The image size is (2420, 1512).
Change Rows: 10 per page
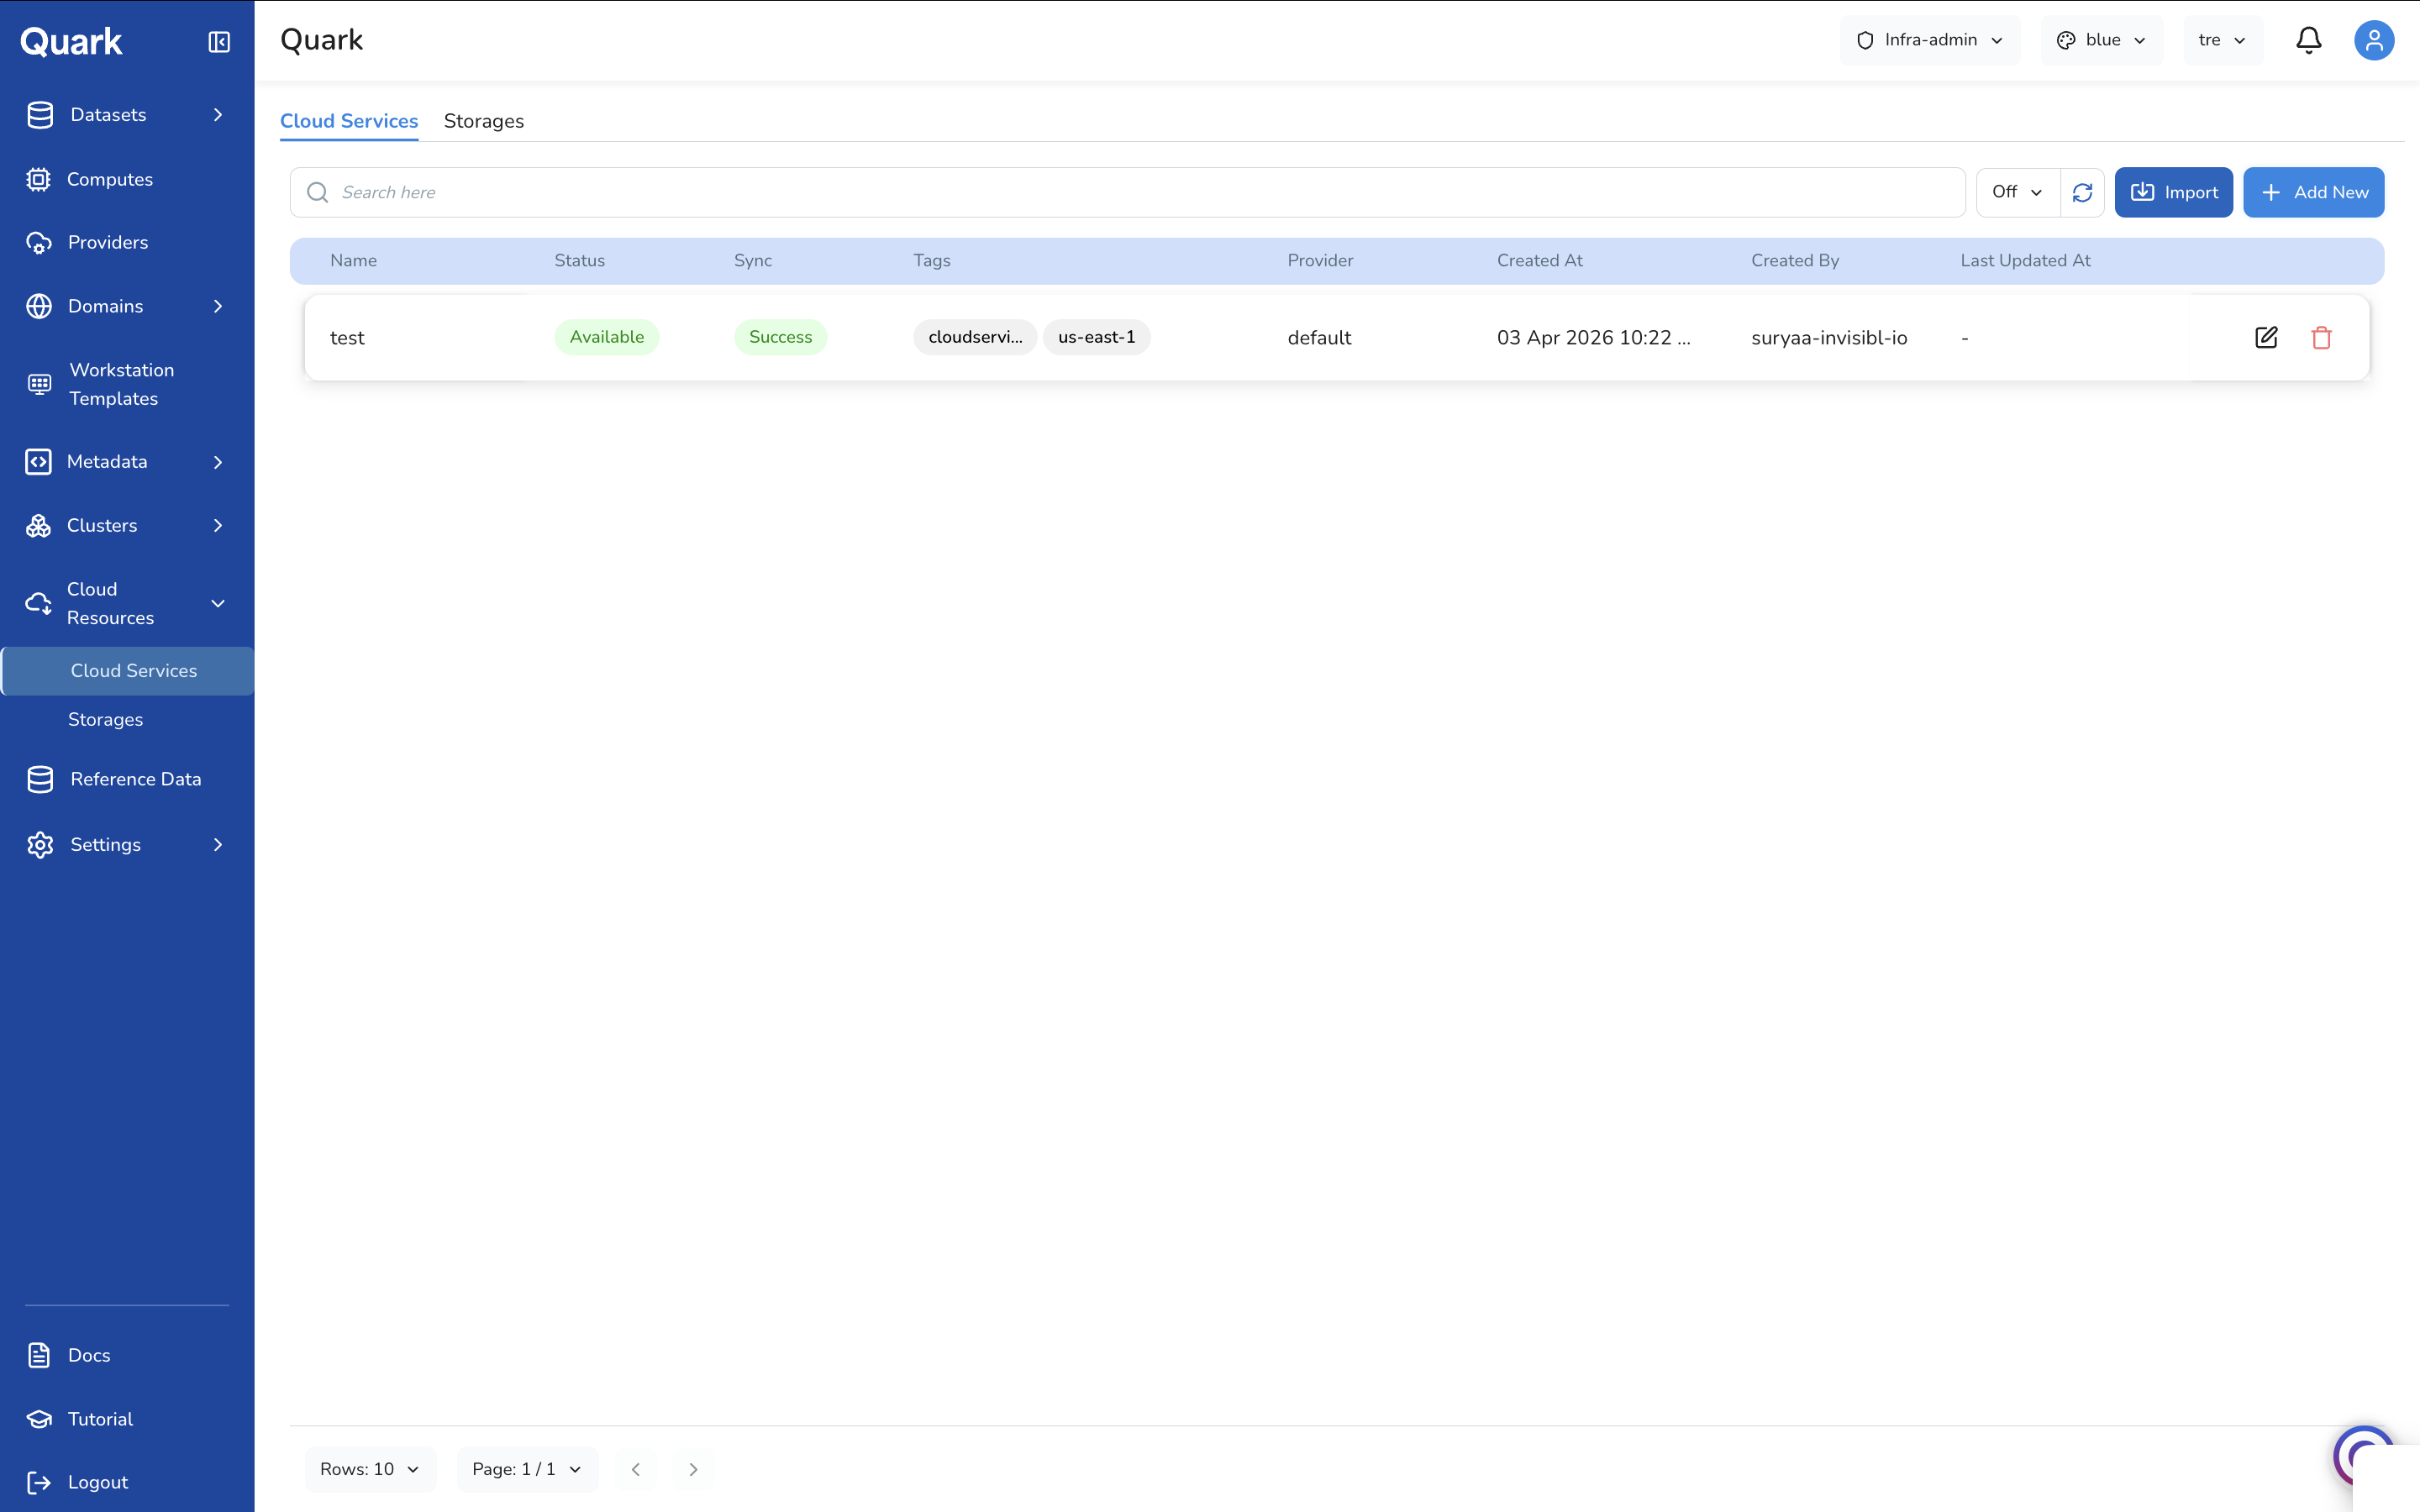point(370,1469)
